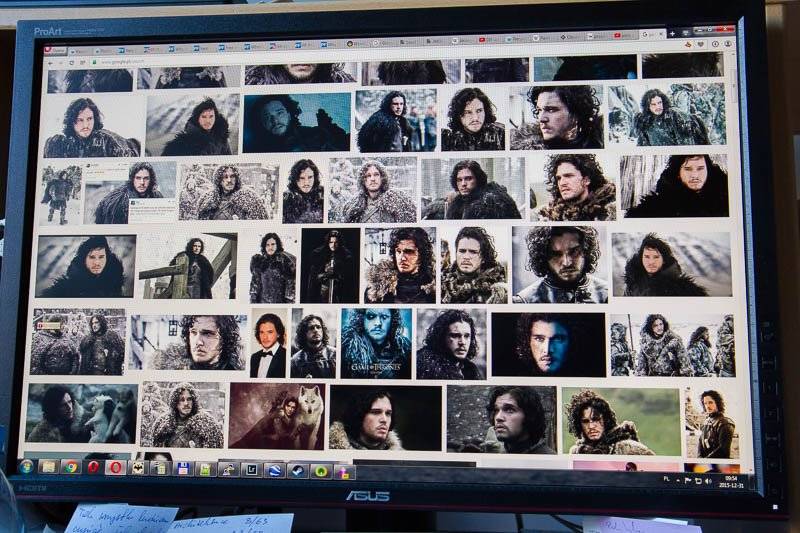The image size is (800, 533).
Task: Launch Lightroom (Lr) from the taskbar
Action: point(251,470)
